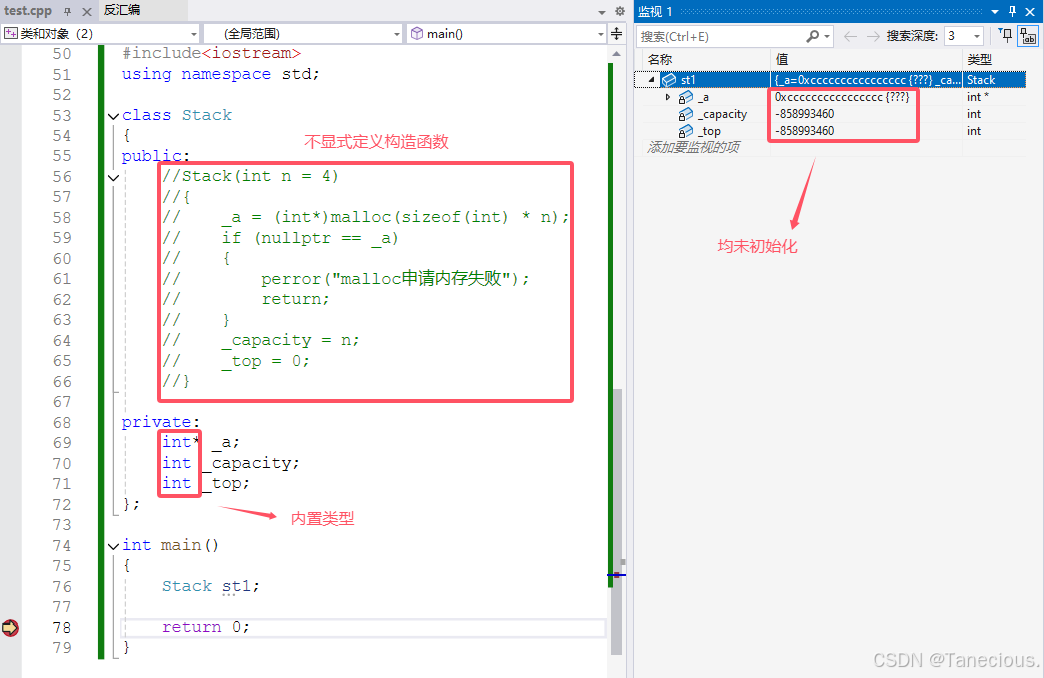Select the _top watch row name
Image resolution: width=1044 pixels, height=678 pixels.
pyautogui.click(x=710, y=131)
